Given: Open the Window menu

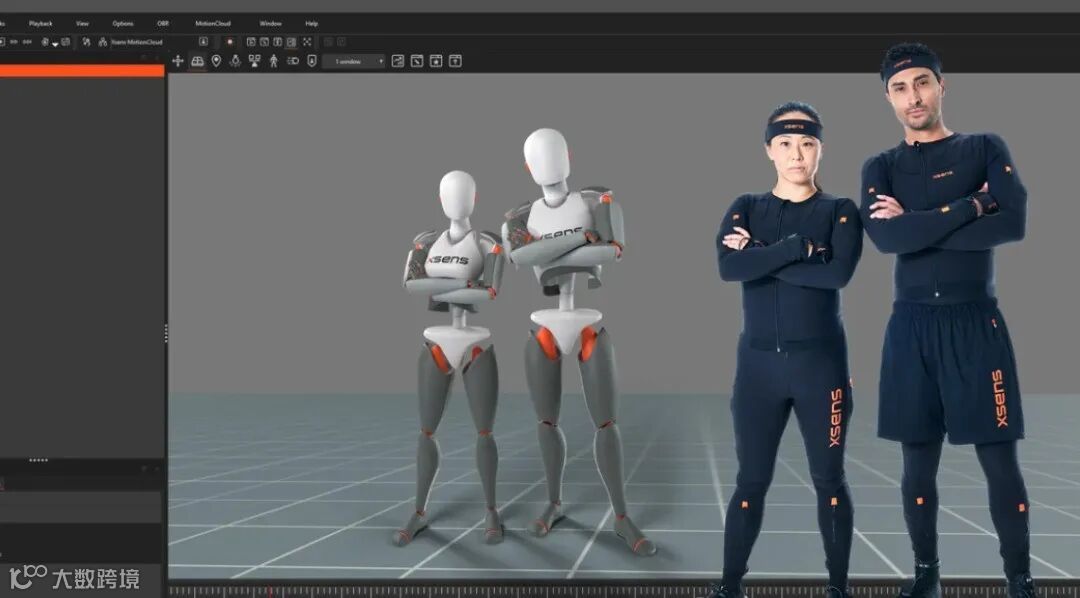Looking at the screenshot, I should (x=271, y=23).
